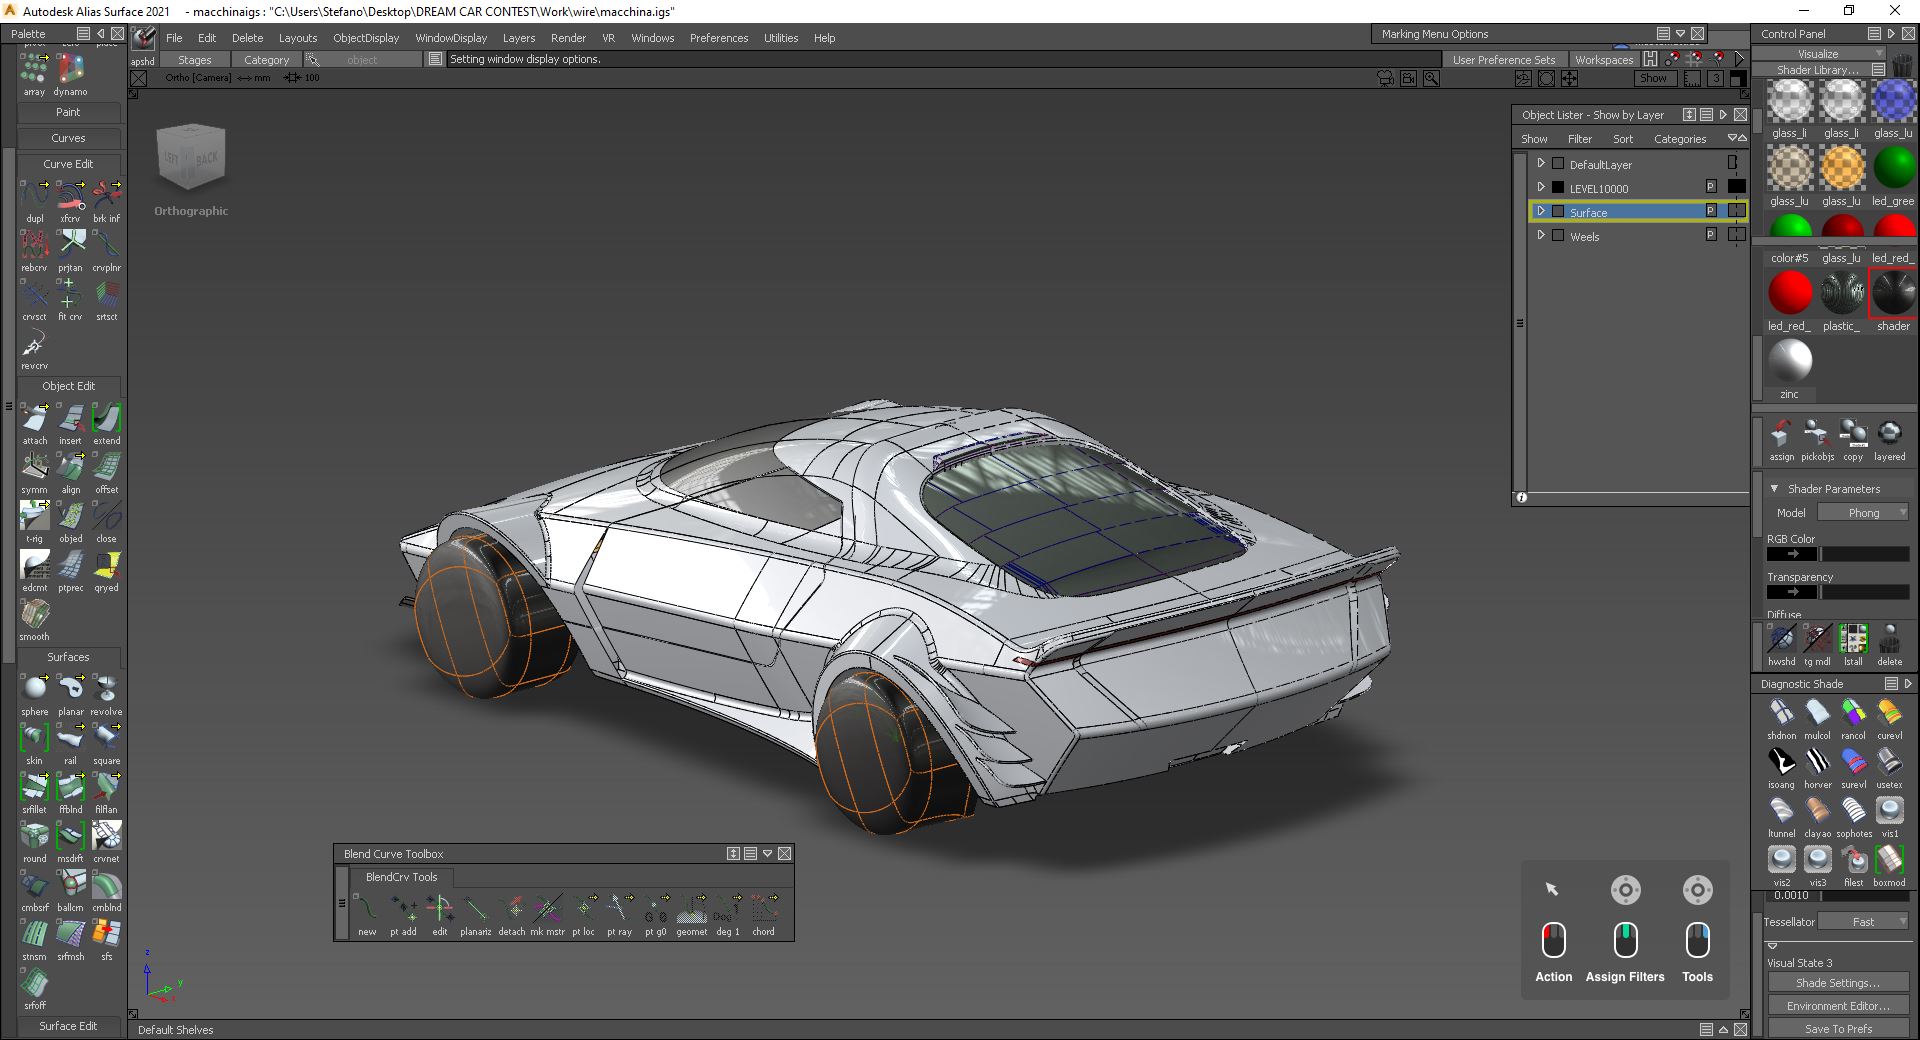Image resolution: width=1920 pixels, height=1040 pixels.
Task: Expand the Surface layer tree arrow
Action: (1541, 212)
